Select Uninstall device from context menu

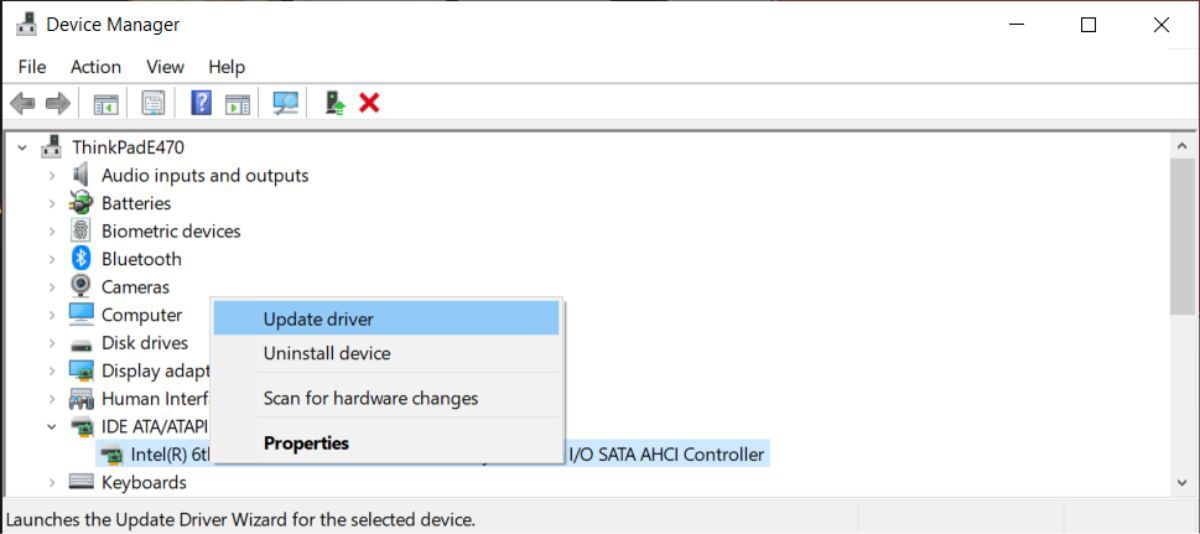[327, 353]
